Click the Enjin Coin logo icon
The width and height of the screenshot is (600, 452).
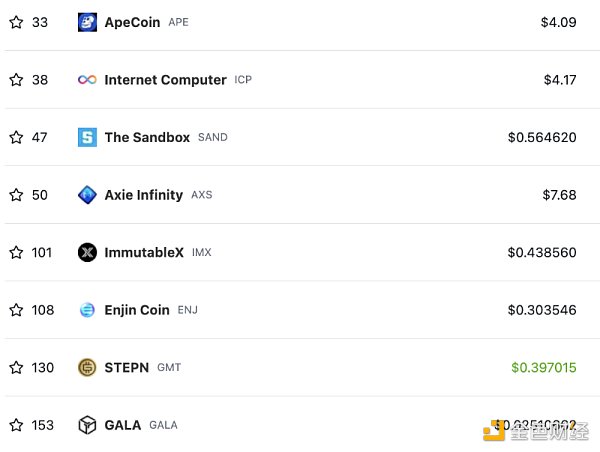coord(87,310)
